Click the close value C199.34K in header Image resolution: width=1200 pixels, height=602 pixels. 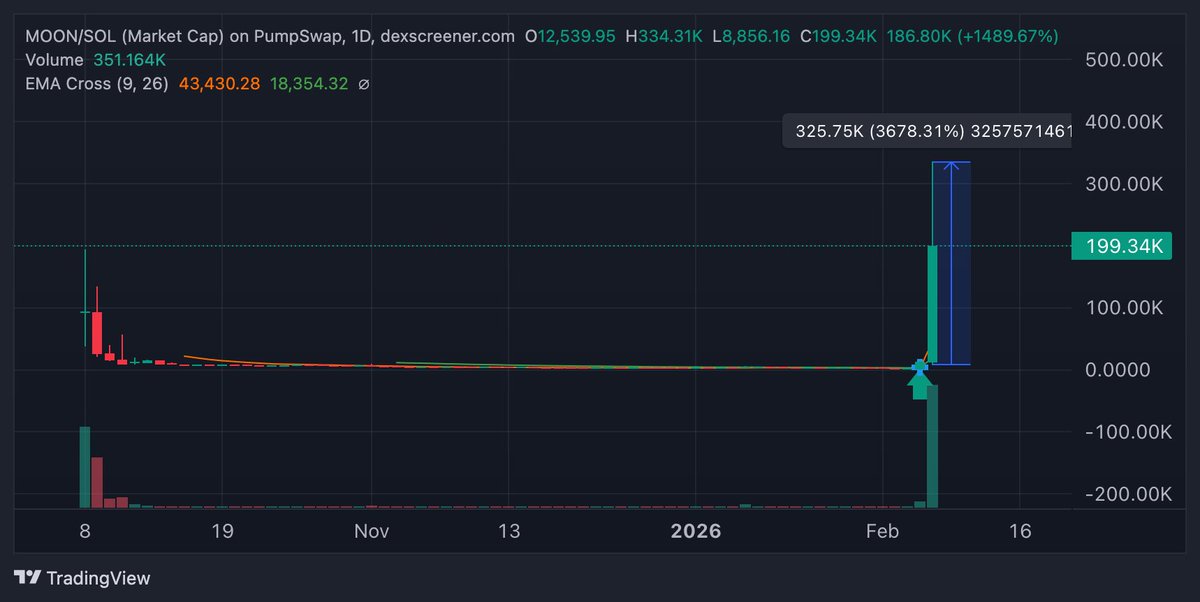click(840, 36)
